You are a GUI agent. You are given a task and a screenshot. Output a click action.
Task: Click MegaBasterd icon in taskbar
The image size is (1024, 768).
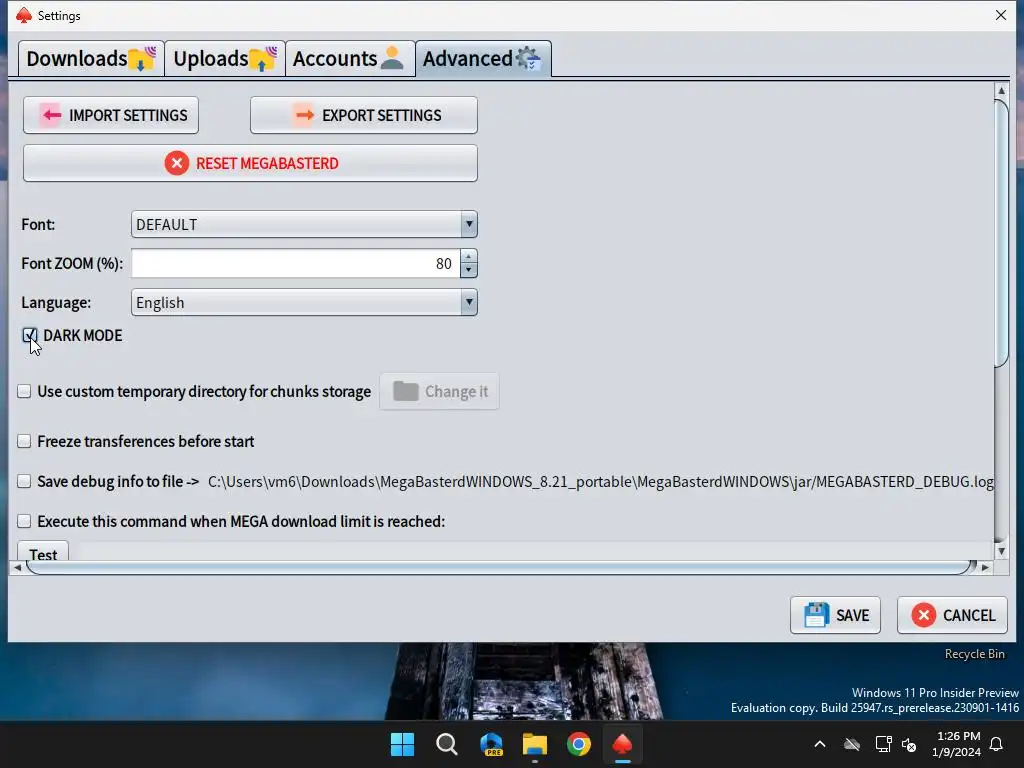[x=622, y=744]
